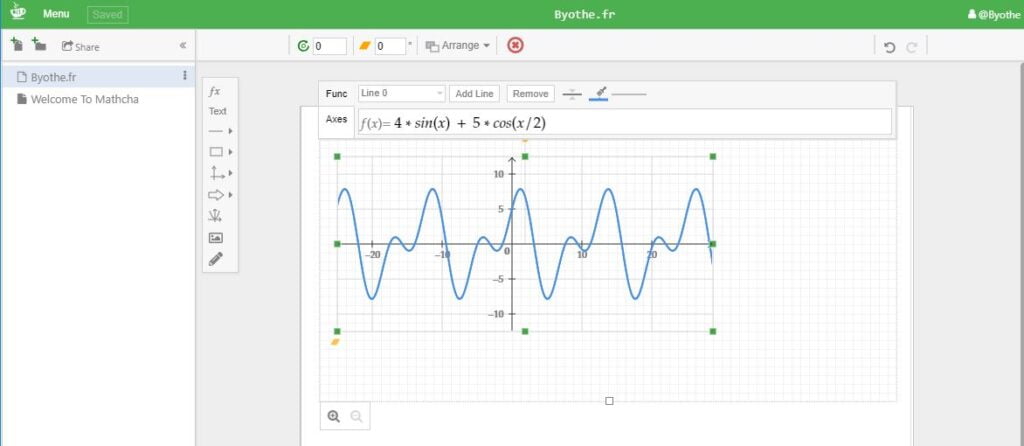
Task: Click the Share button in the sidebar
Action: [x=81, y=46]
